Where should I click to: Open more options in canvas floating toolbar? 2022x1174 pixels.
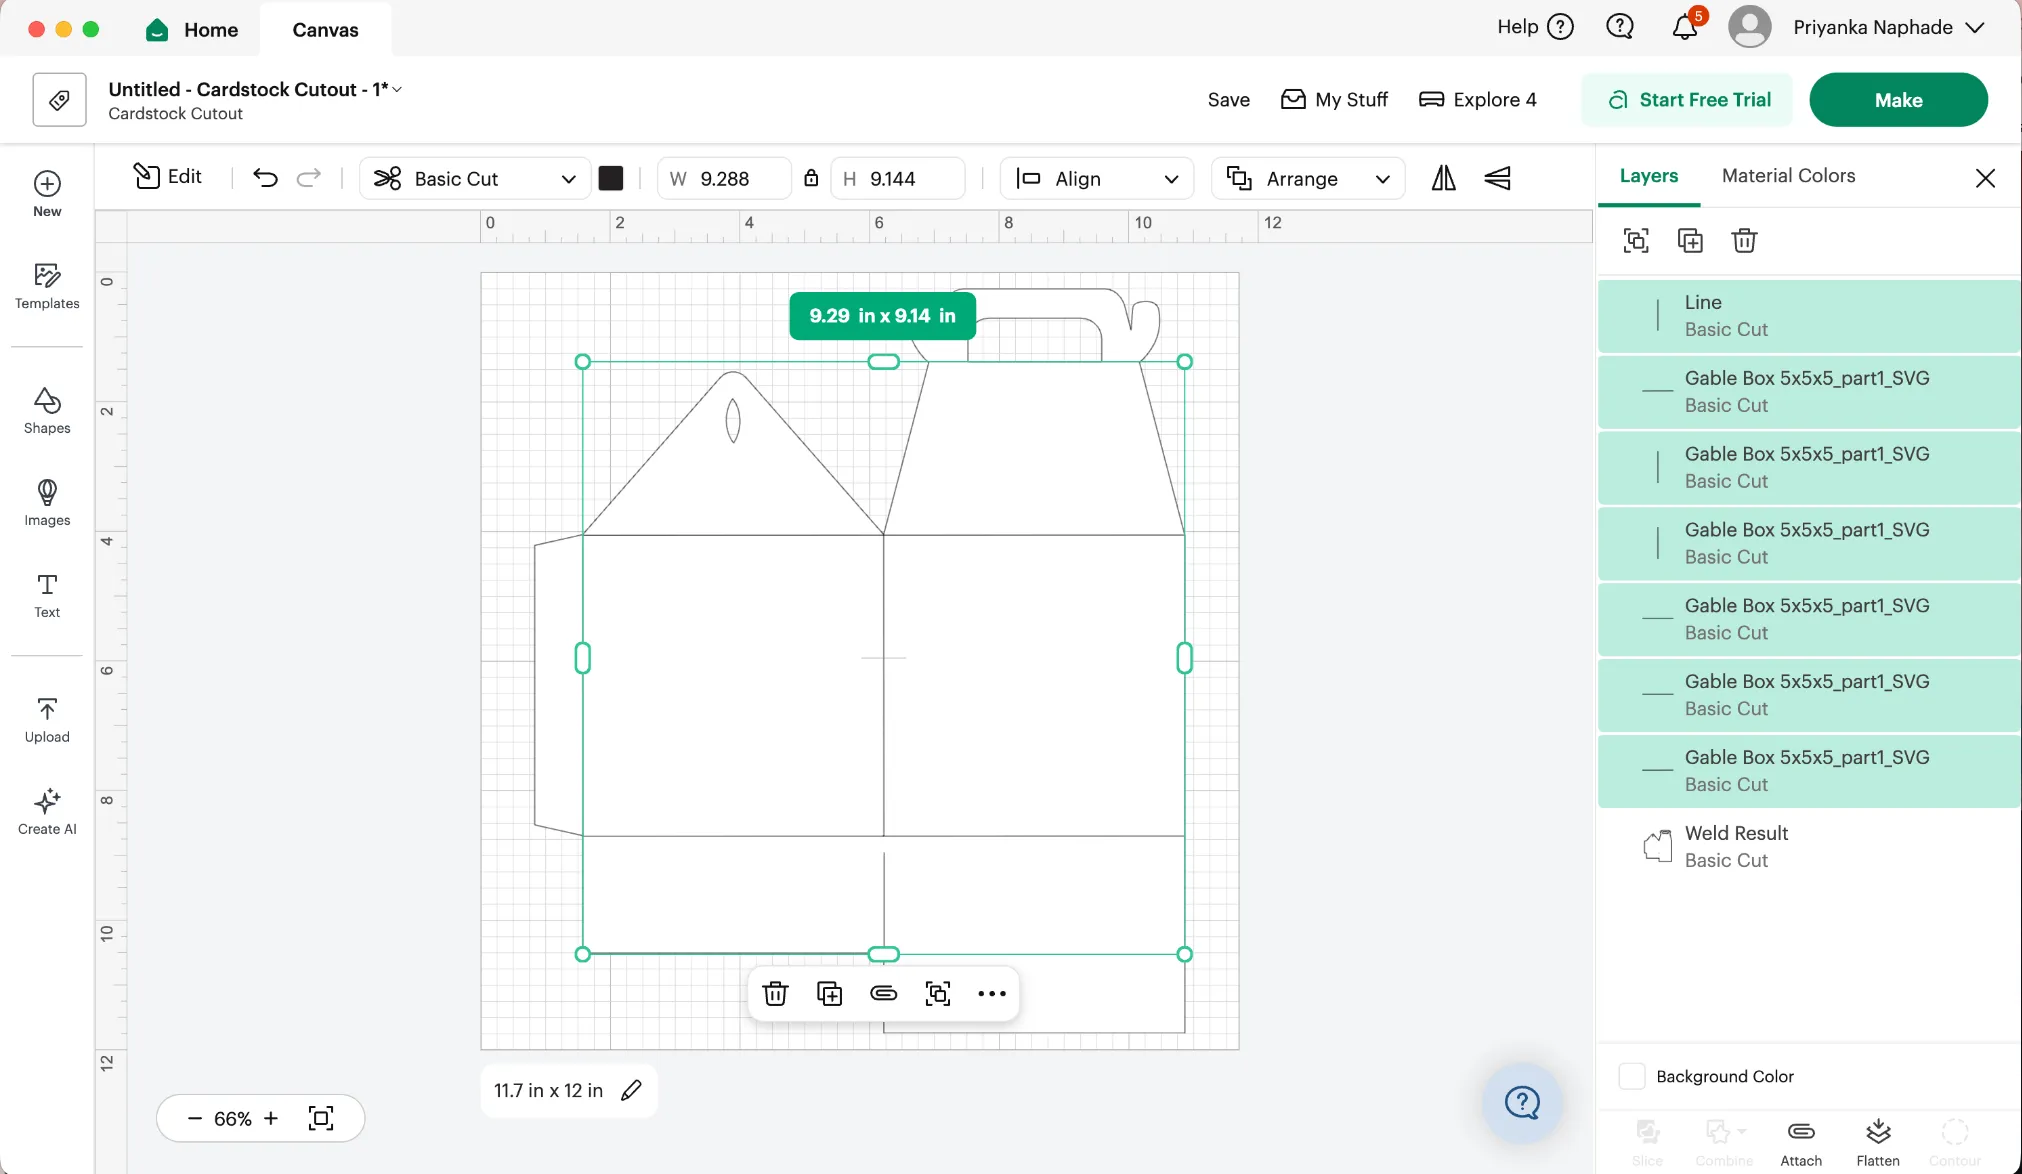pyautogui.click(x=991, y=993)
